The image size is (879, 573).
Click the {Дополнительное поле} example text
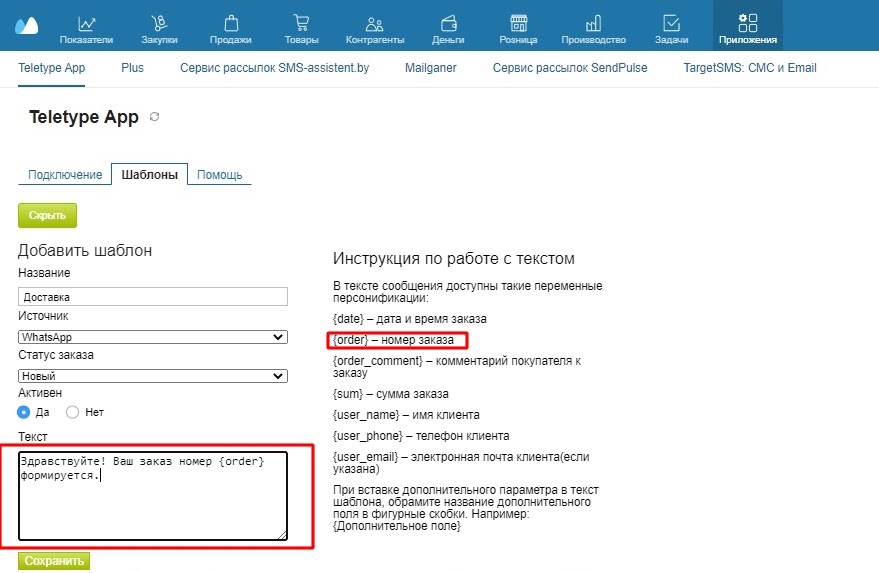(x=396, y=526)
